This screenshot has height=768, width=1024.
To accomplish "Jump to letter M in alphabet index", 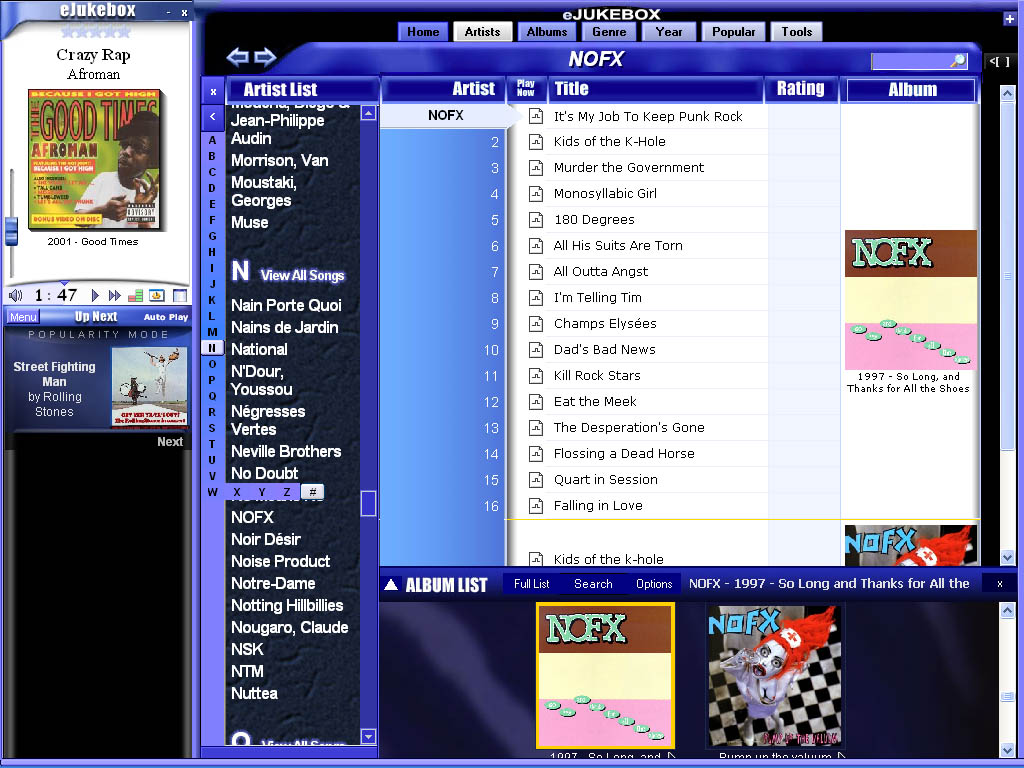I will click(x=212, y=332).
